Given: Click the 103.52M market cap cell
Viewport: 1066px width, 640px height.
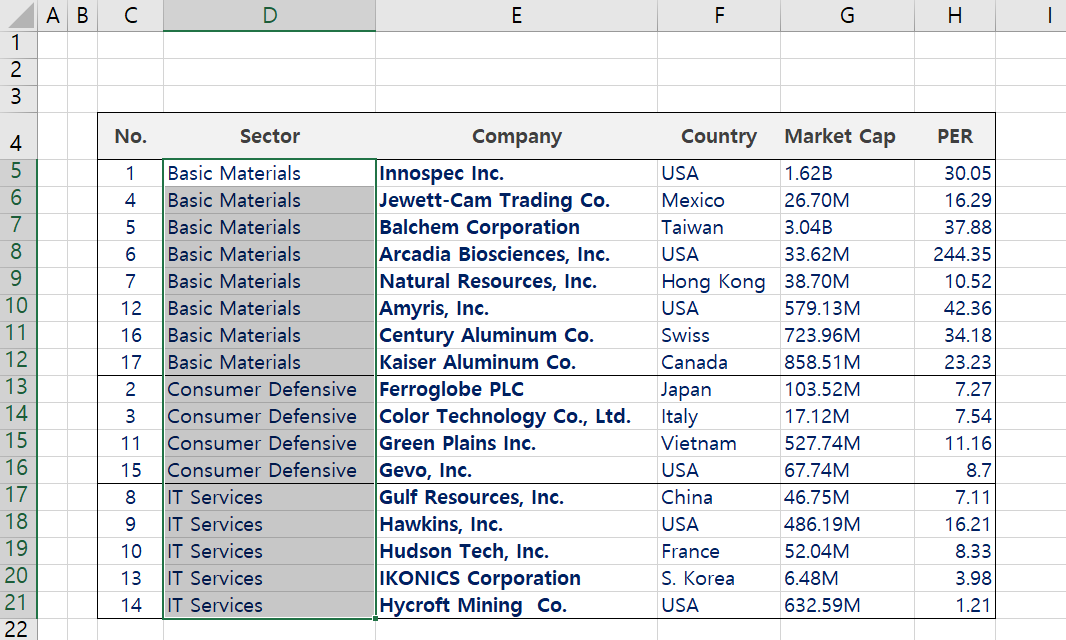Looking at the screenshot, I should click(x=847, y=389).
